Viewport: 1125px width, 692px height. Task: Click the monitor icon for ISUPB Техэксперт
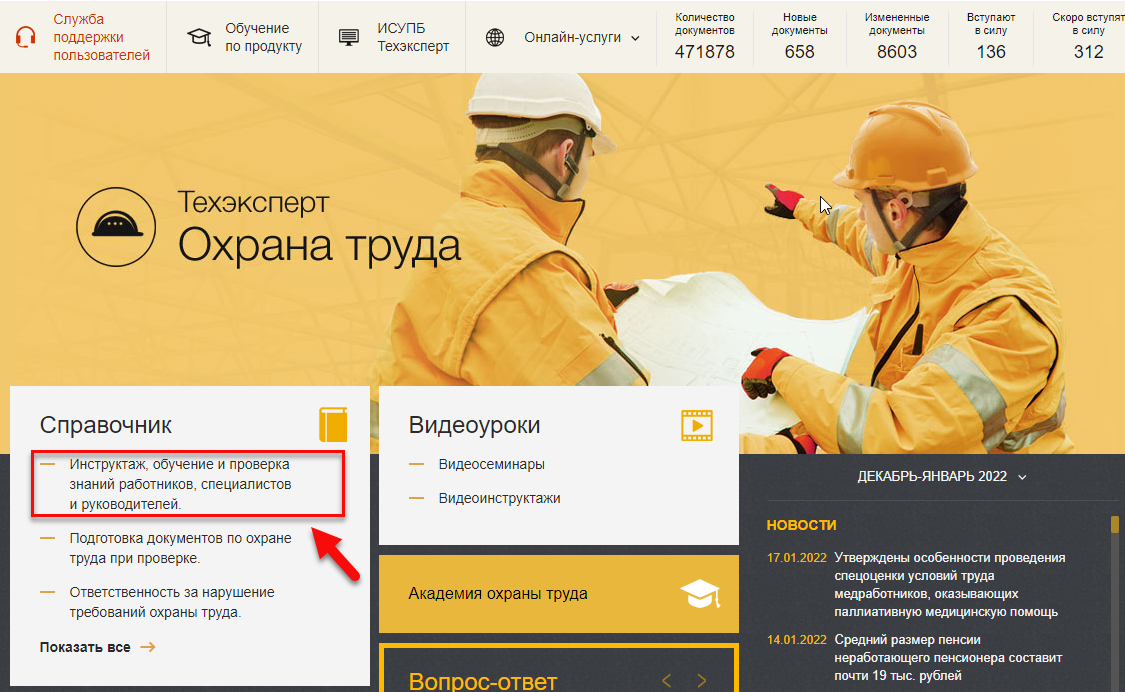[349, 37]
